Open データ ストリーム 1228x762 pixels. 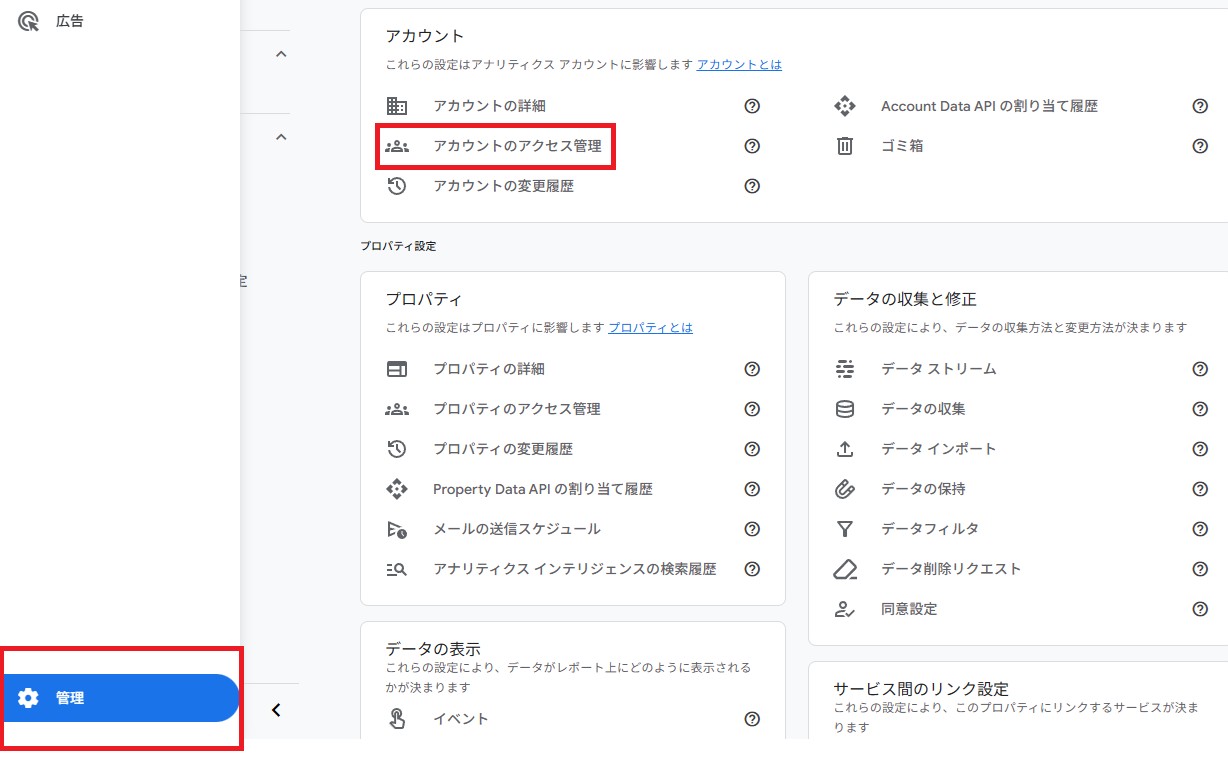(x=939, y=369)
